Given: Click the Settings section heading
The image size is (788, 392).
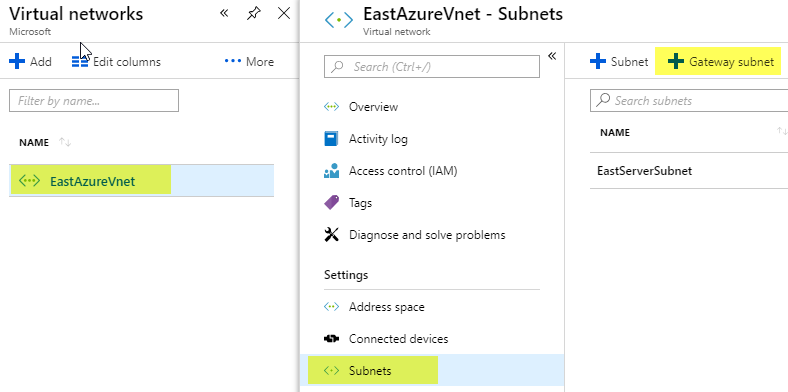Looking at the screenshot, I should [x=346, y=275].
